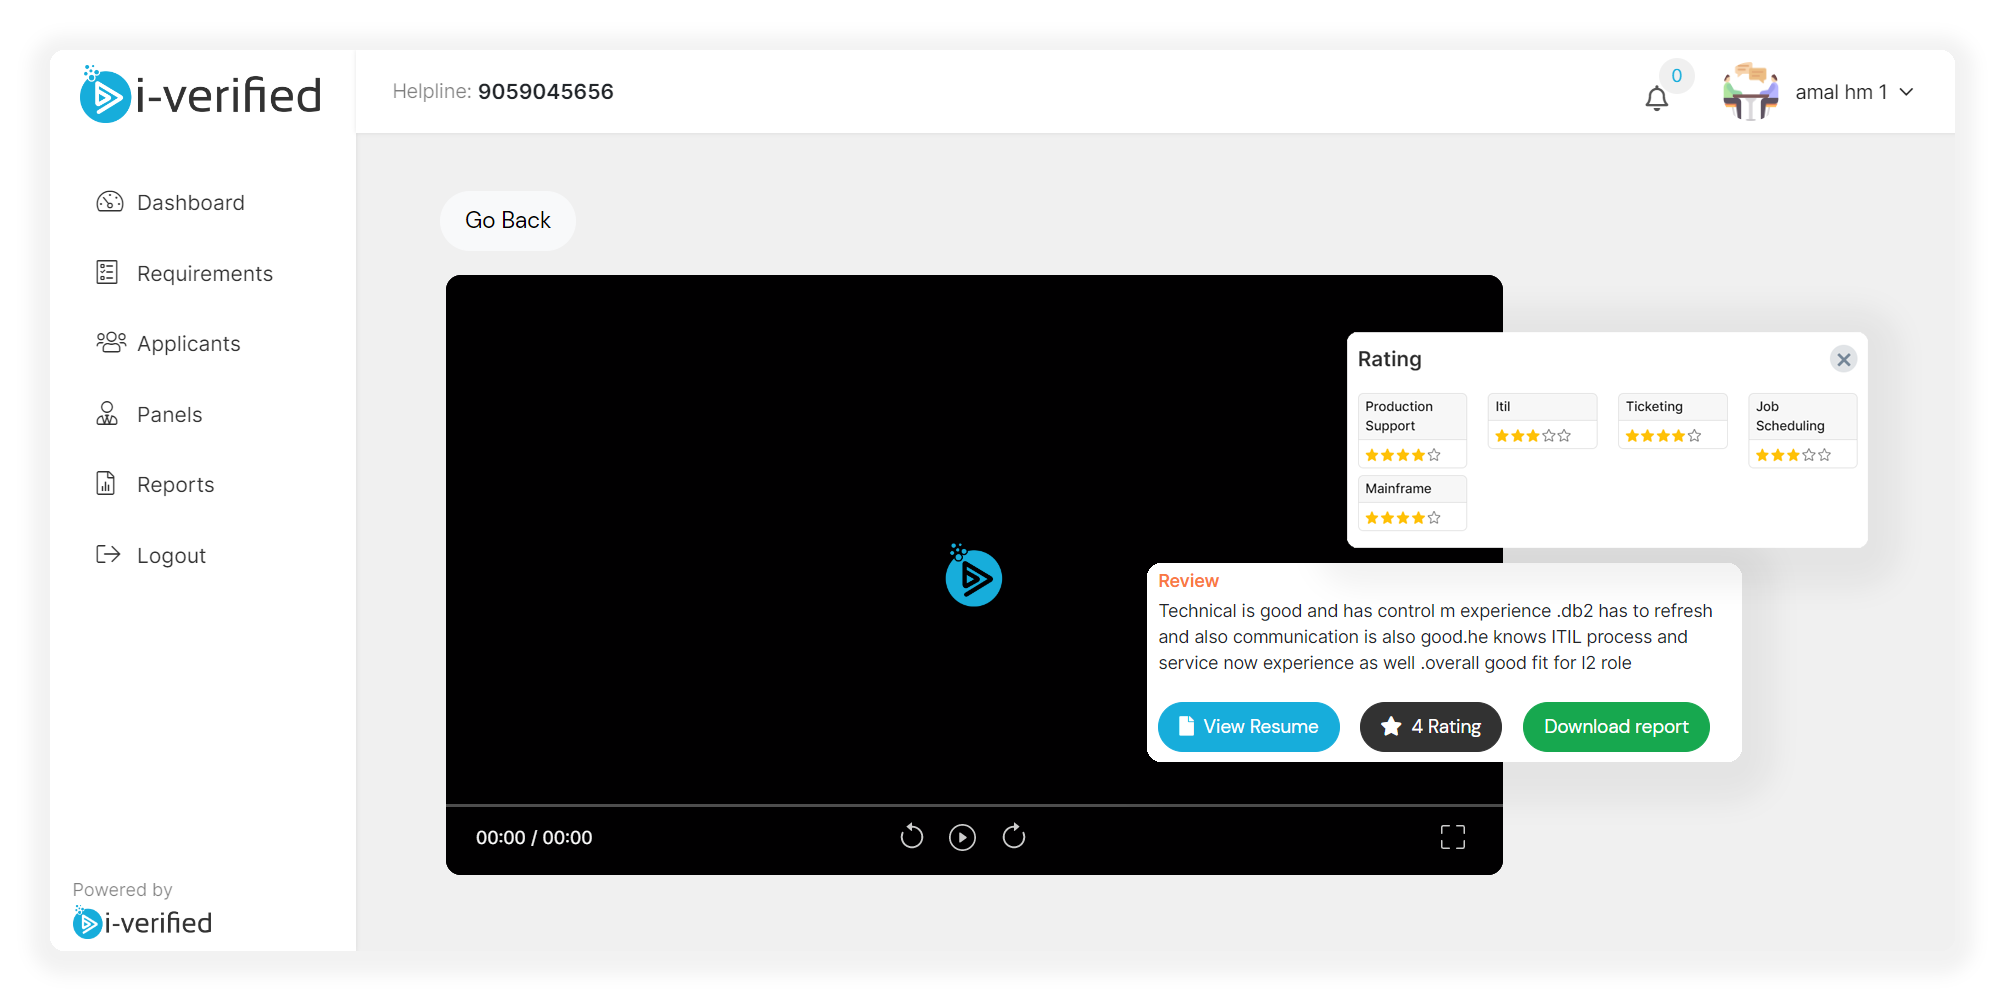The width and height of the screenshot is (2005, 1001).
Task: Navigate to Panels in the sidebar
Action: (169, 415)
